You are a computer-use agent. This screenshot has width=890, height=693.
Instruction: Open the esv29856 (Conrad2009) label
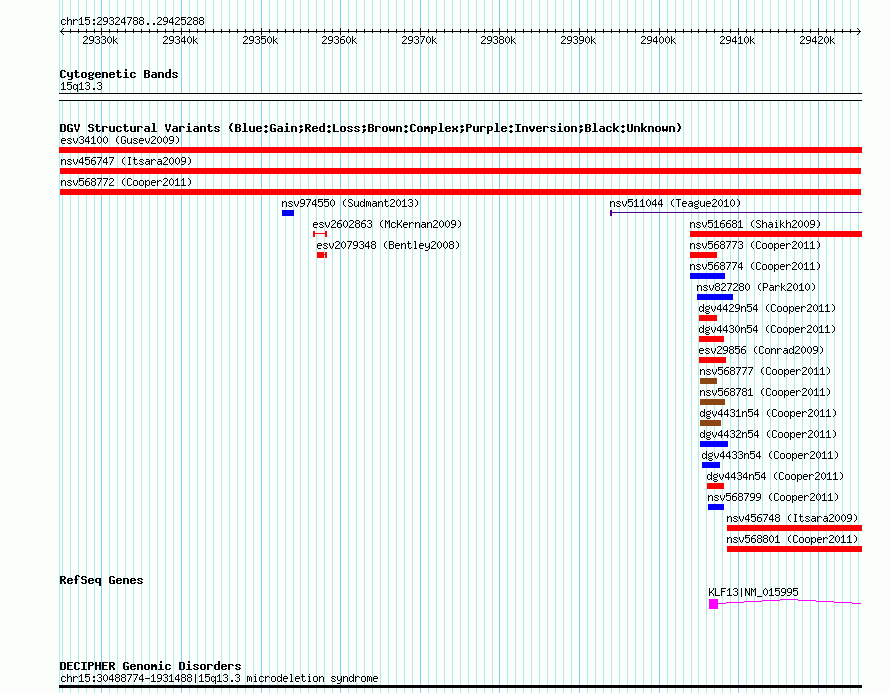[x=761, y=350]
